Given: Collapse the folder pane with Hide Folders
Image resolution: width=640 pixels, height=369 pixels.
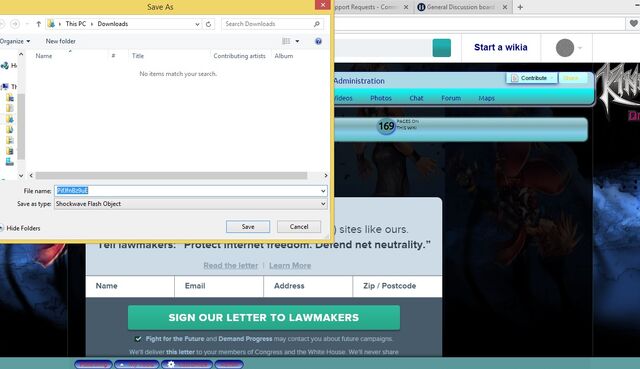Looking at the screenshot, I should 20,228.
